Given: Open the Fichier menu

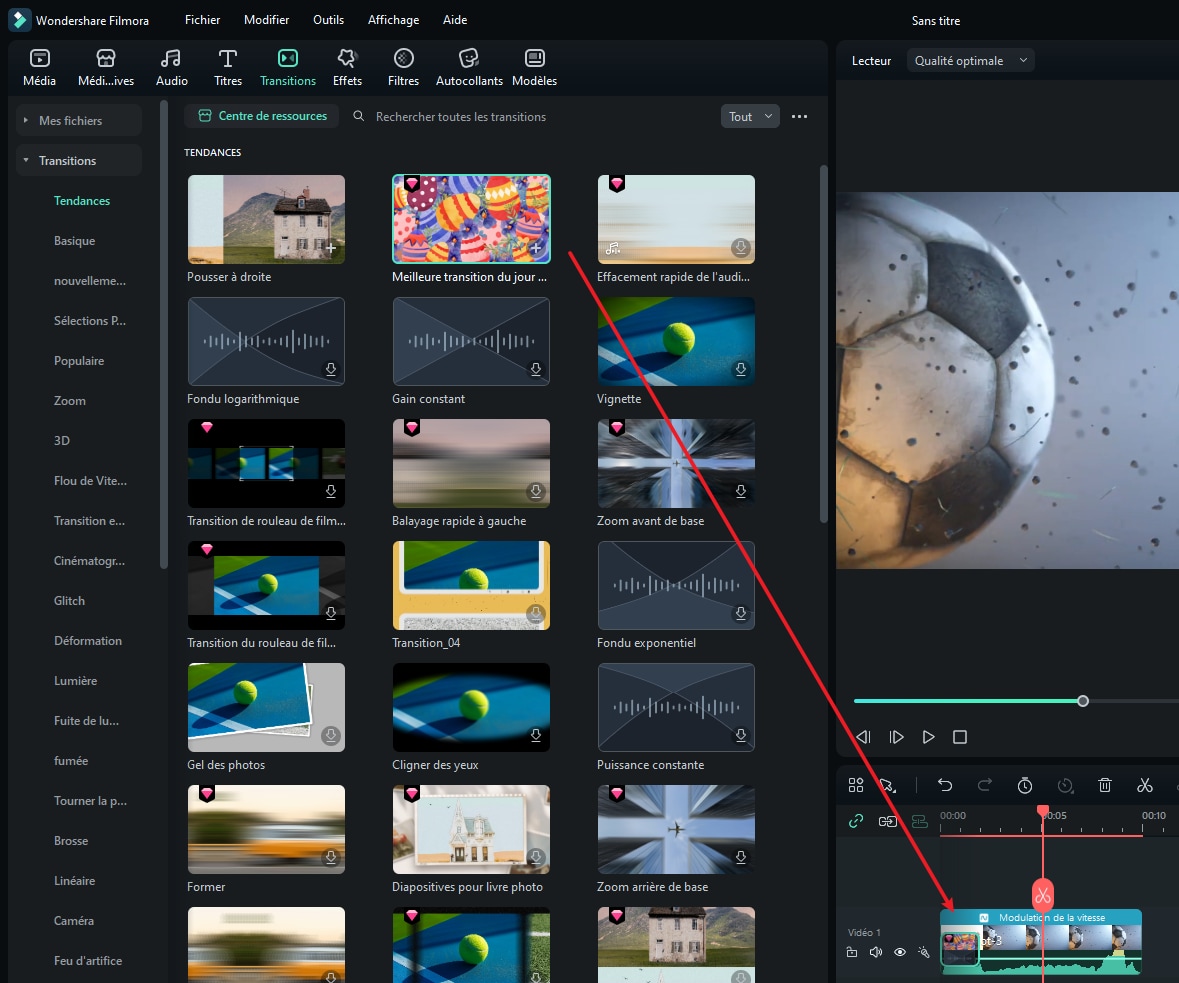Looking at the screenshot, I should 202,20.
